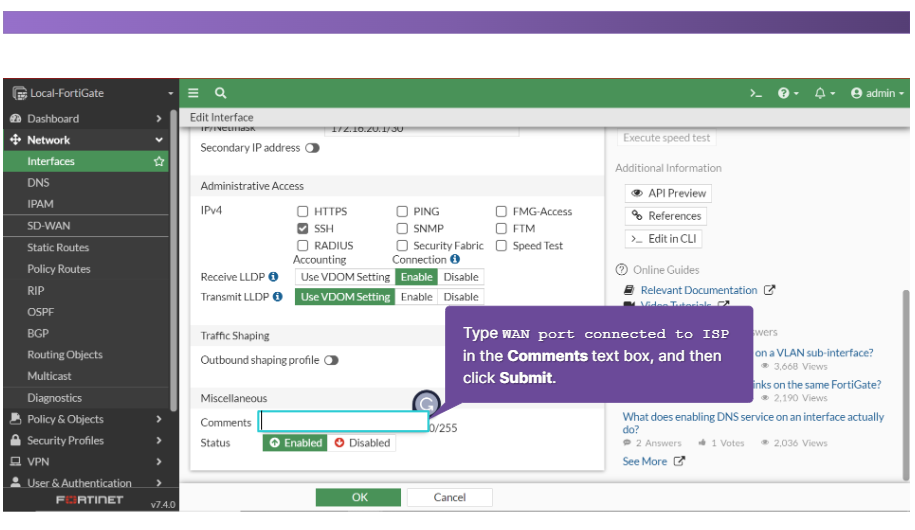Enable the PING checkbox

pos(402,211)
